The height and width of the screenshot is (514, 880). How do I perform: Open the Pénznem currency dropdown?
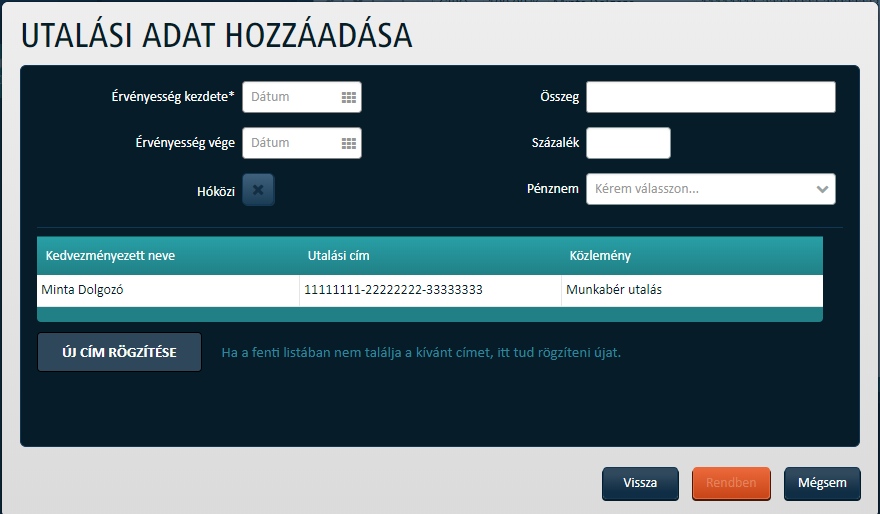click(711, 189)
